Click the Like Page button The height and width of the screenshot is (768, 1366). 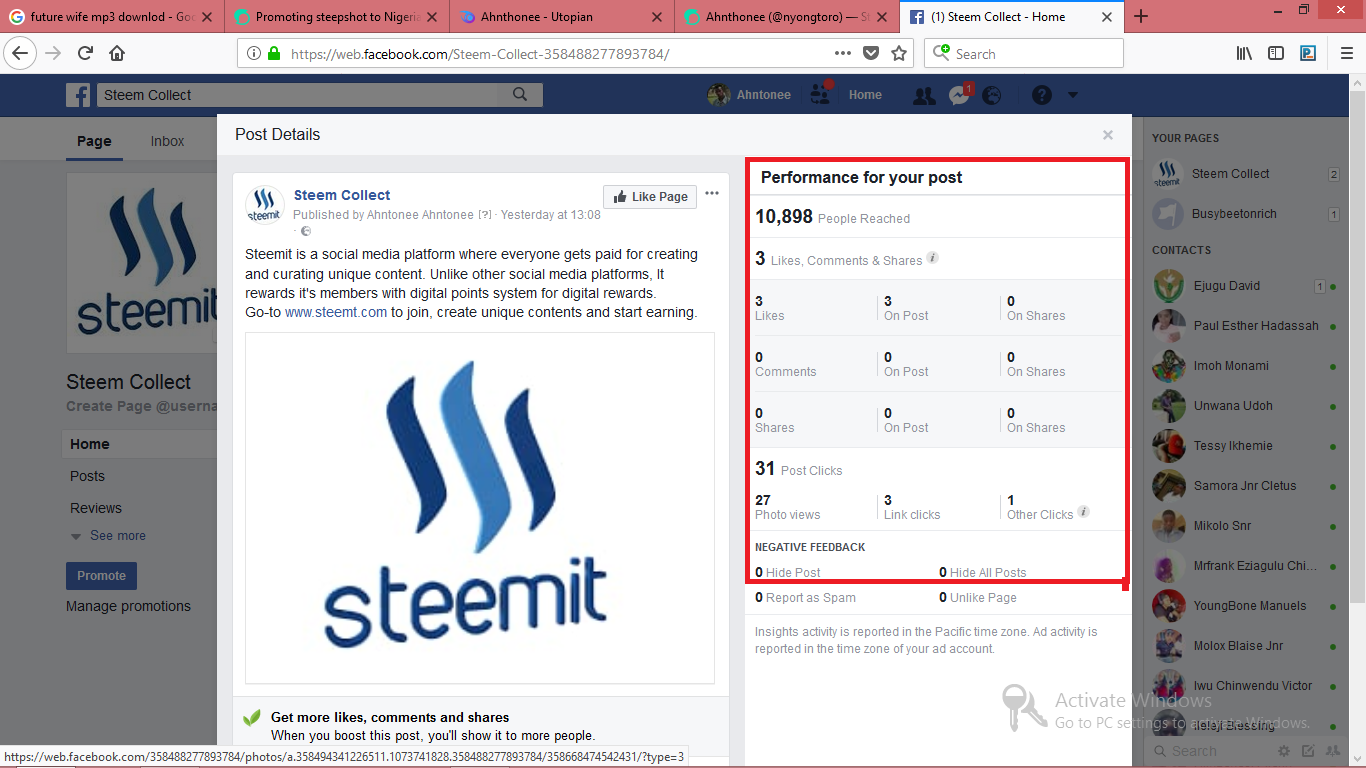click(x=650, y=197)
